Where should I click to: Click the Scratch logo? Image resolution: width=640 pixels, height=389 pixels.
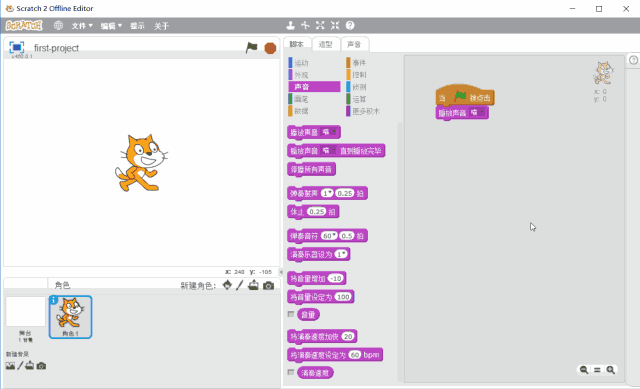pyautogui.click(x=24, y=25)
